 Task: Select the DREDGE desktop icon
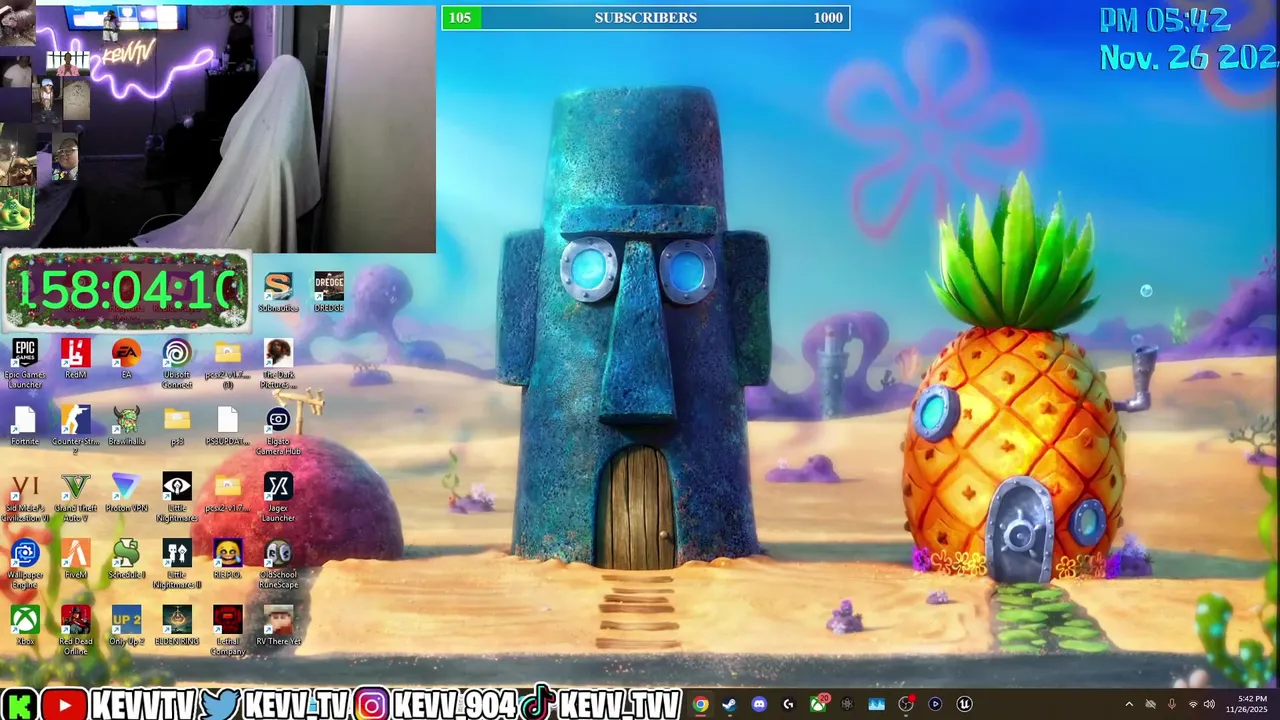pos(329,292)
